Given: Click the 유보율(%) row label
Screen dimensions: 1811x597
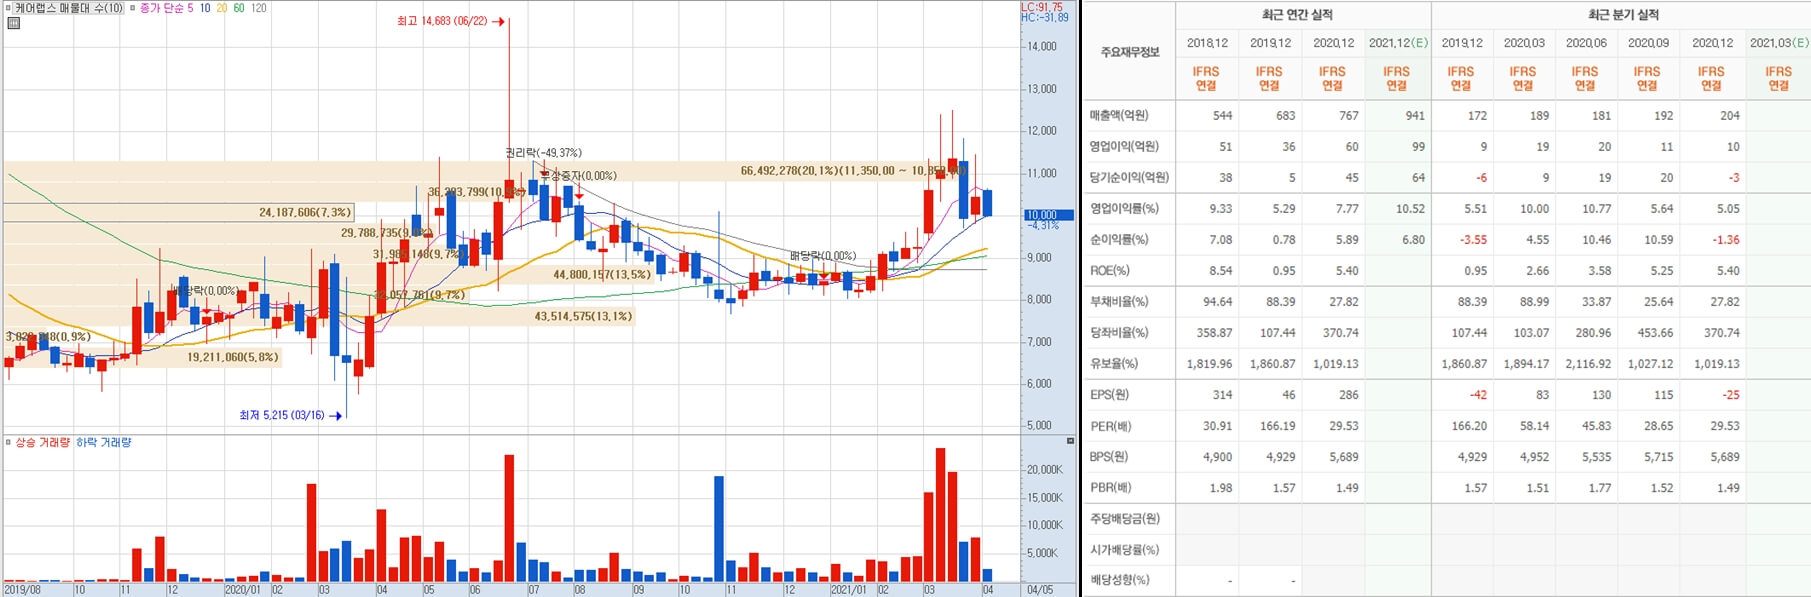Looking at the screenshot, I should pos(1114,364).
